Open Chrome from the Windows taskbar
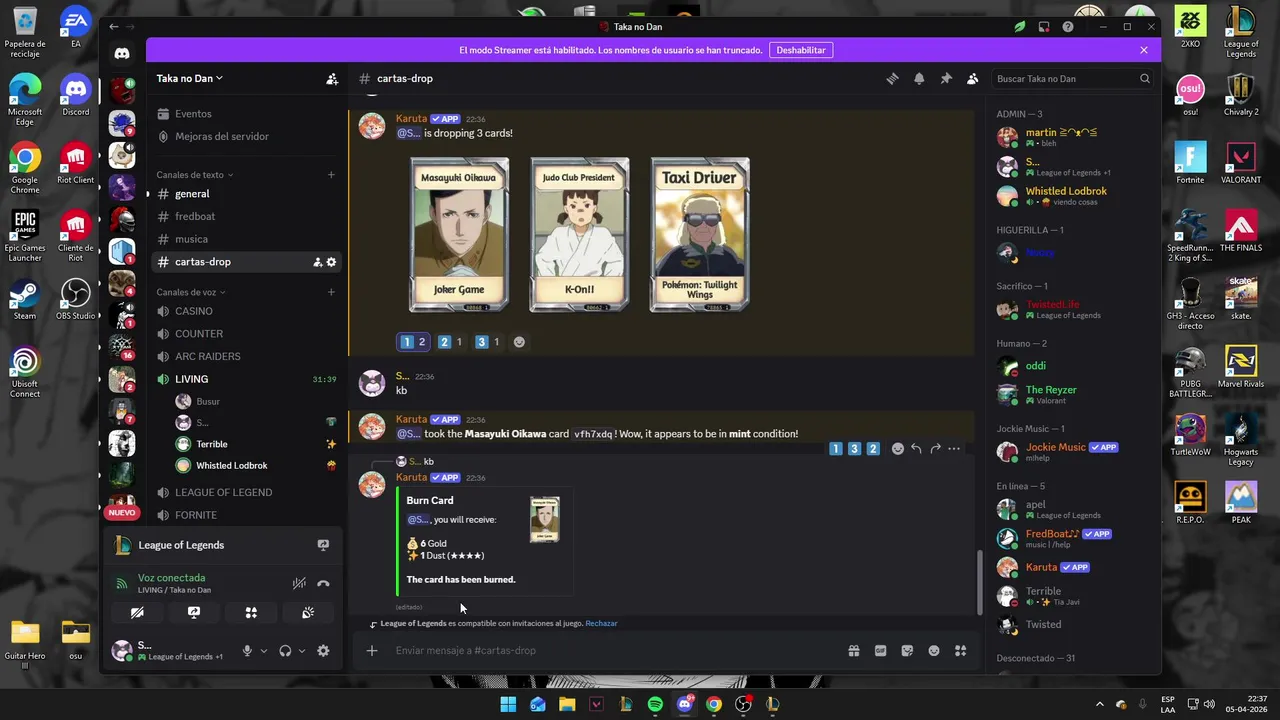The width and height of the screenshot is (1280, 720). click(x=713, y=704)
